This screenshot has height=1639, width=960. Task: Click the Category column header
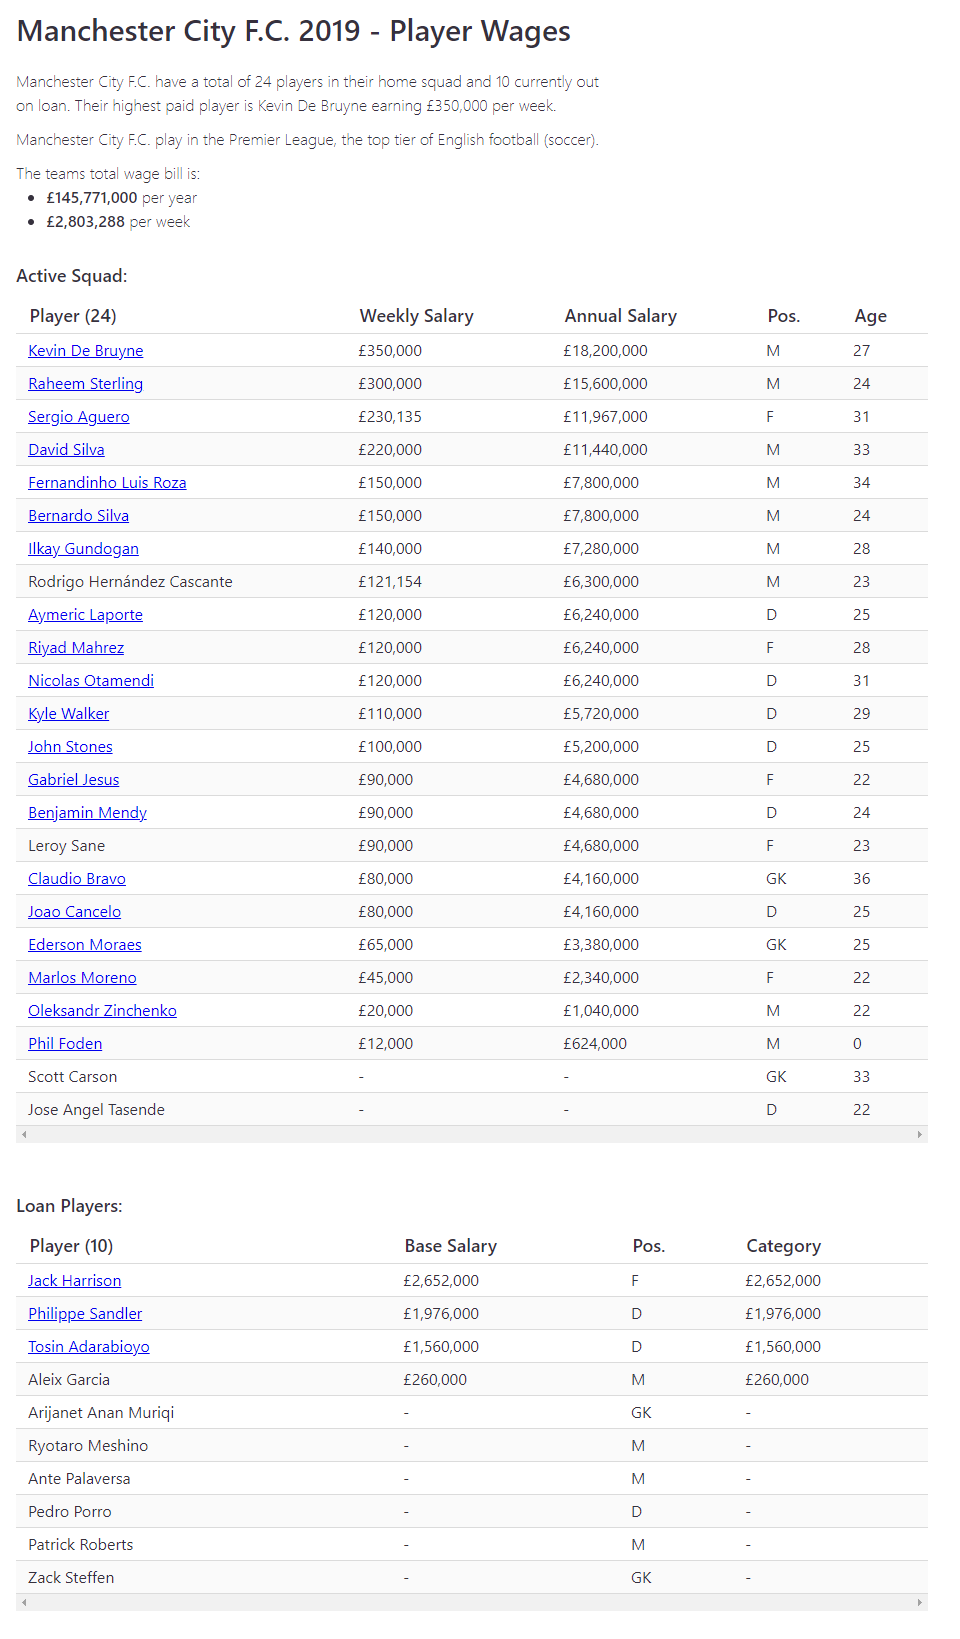coord(783,1246)
